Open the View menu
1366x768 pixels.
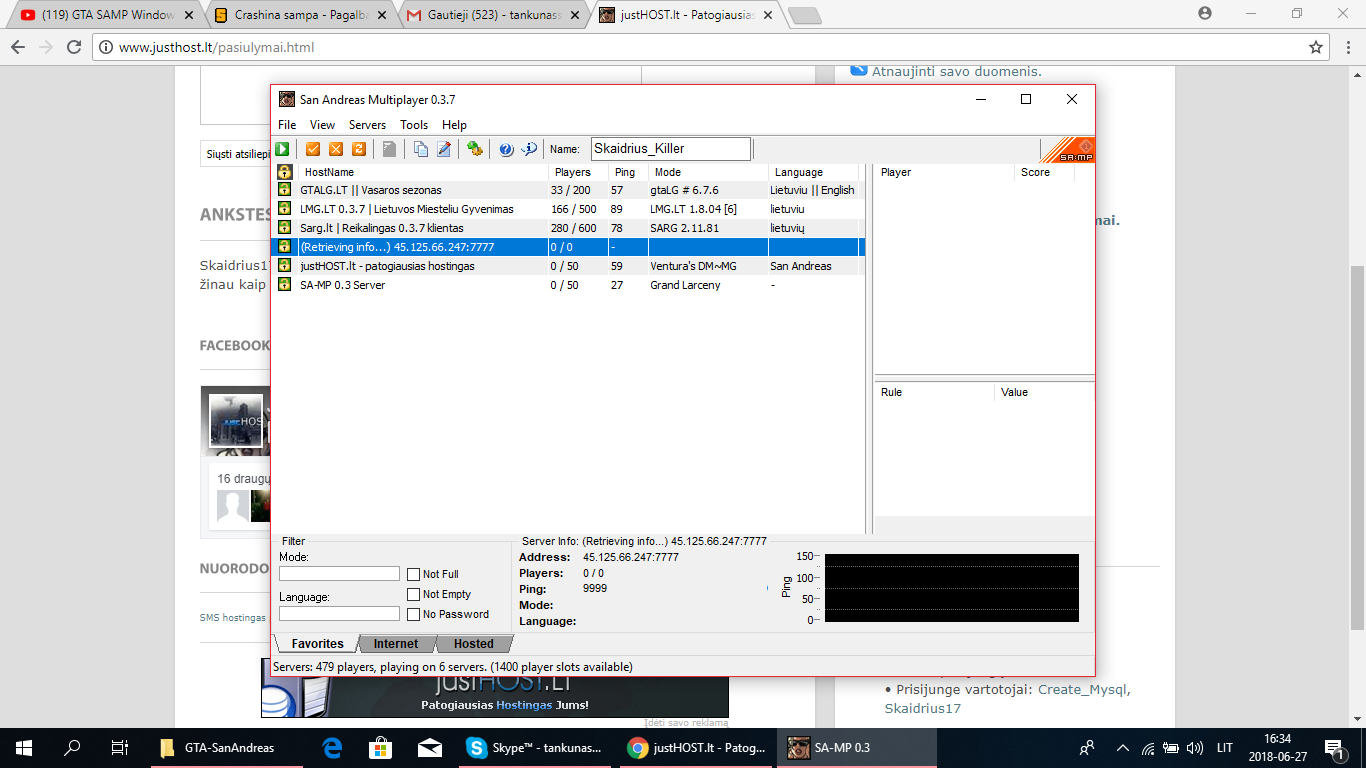322,125
